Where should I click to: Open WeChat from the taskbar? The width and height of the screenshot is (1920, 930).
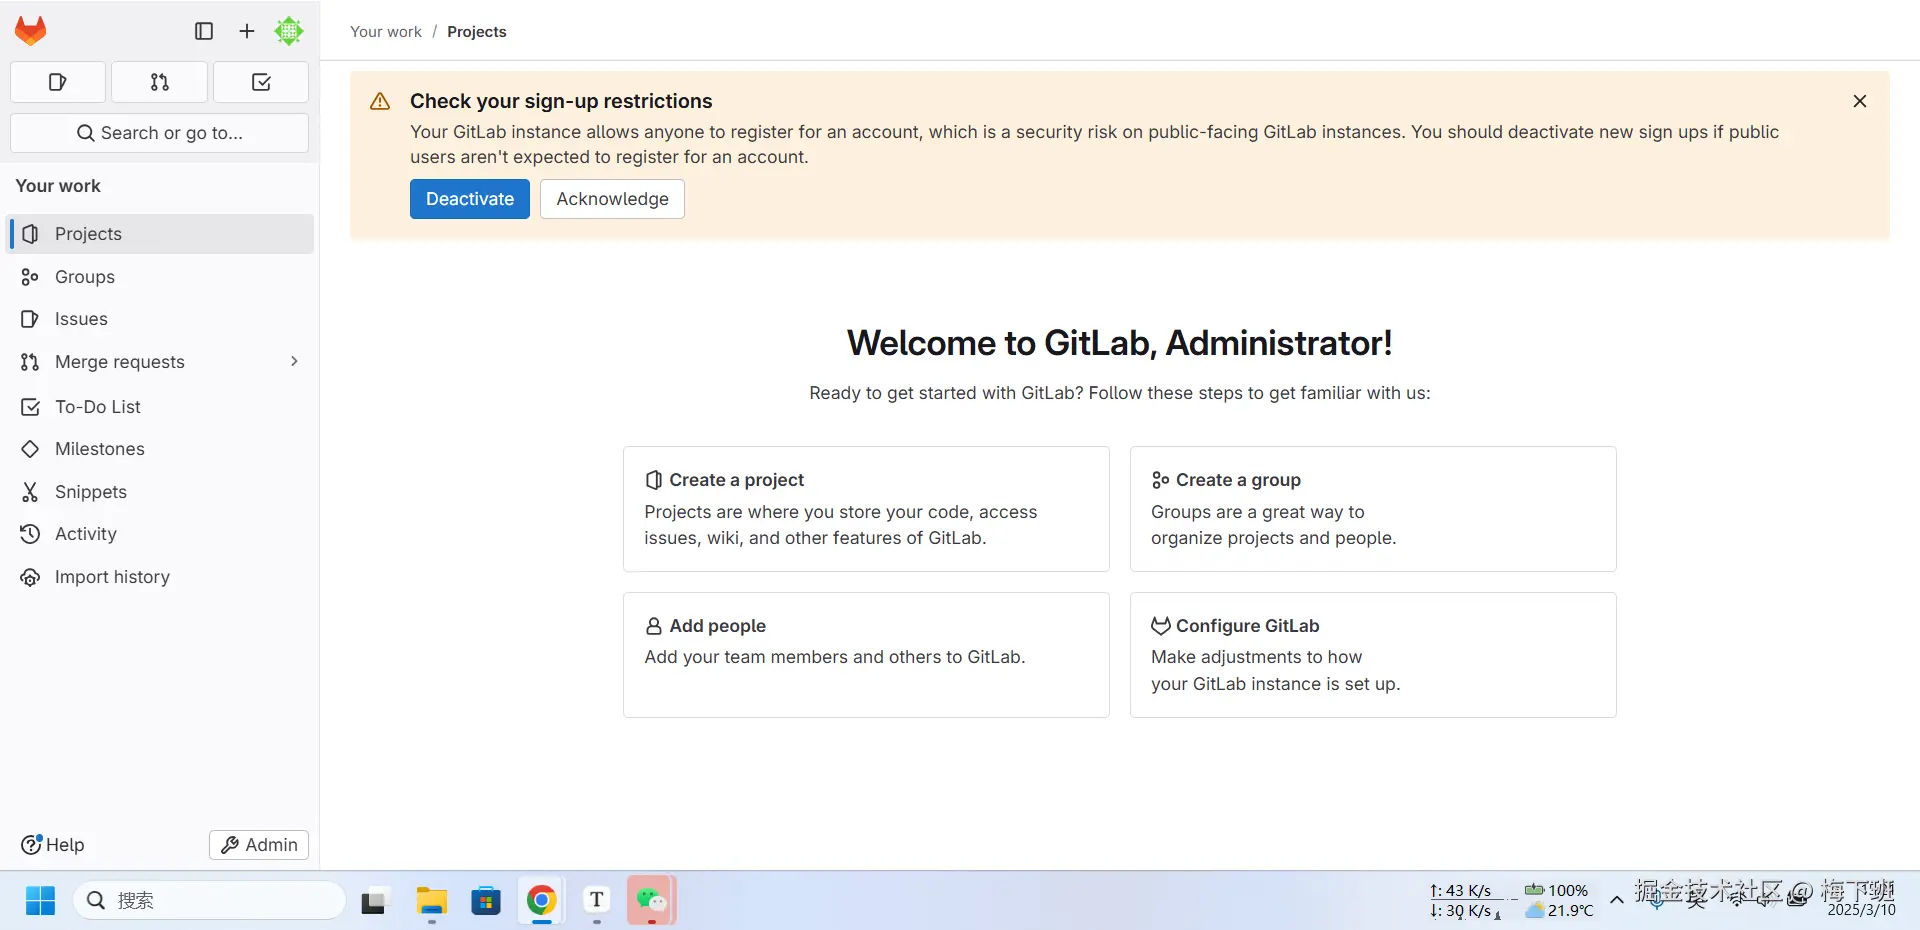tap(652, 901)
